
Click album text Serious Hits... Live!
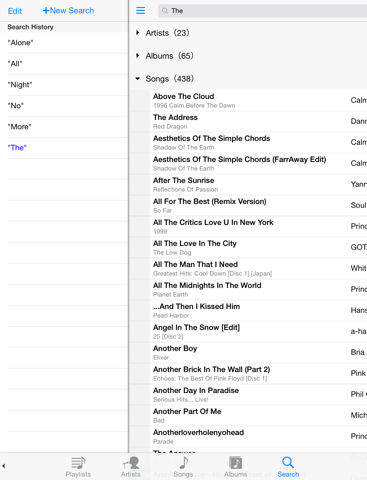(x=181, y=399)
